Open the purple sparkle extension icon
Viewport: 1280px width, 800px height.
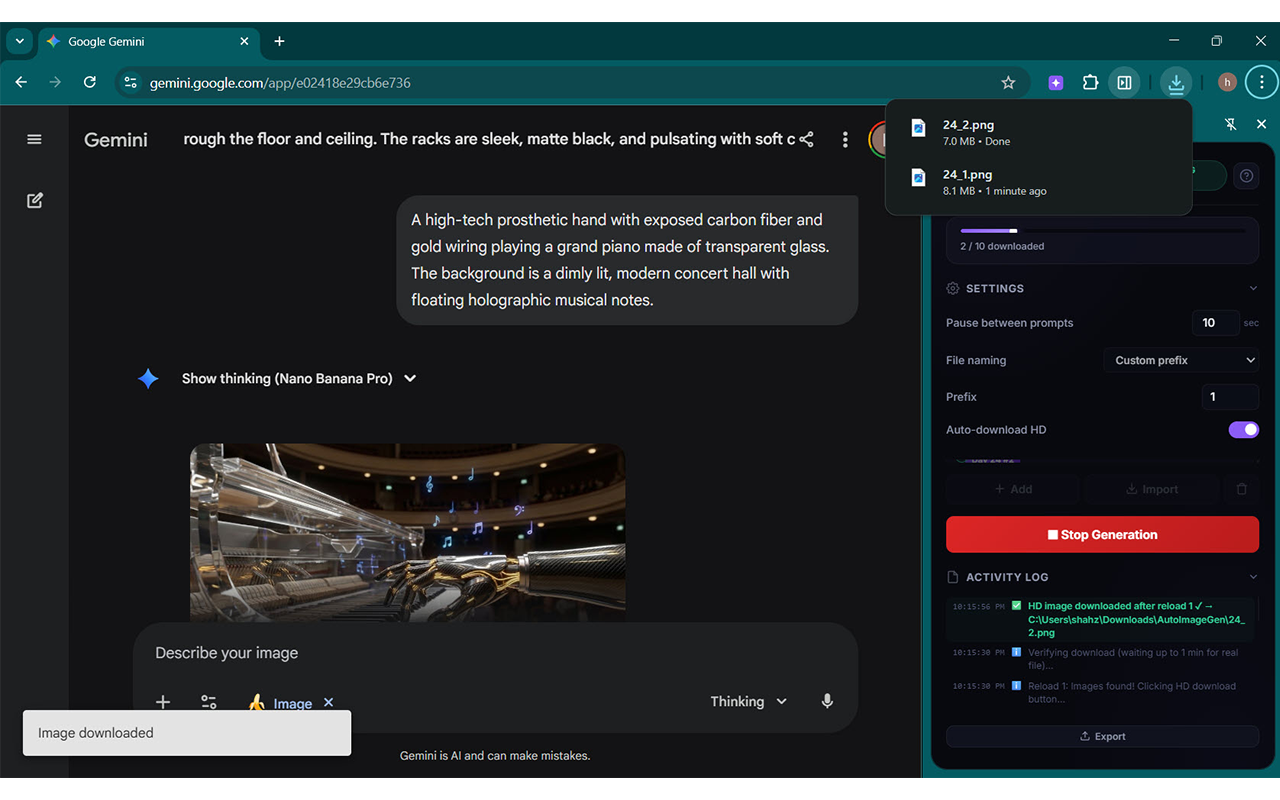[x=1056, y=83]
